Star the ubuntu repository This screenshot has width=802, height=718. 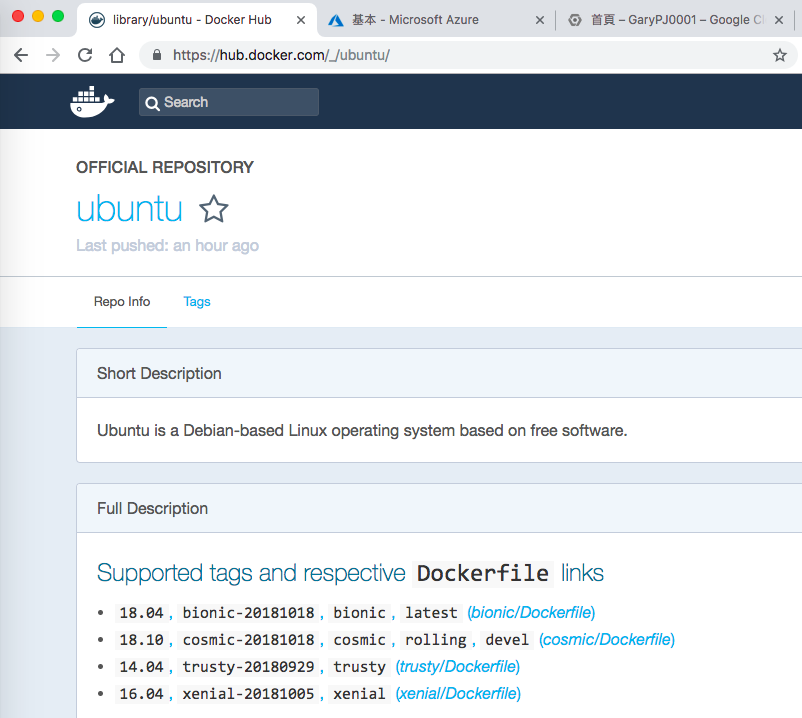point(213,209)
